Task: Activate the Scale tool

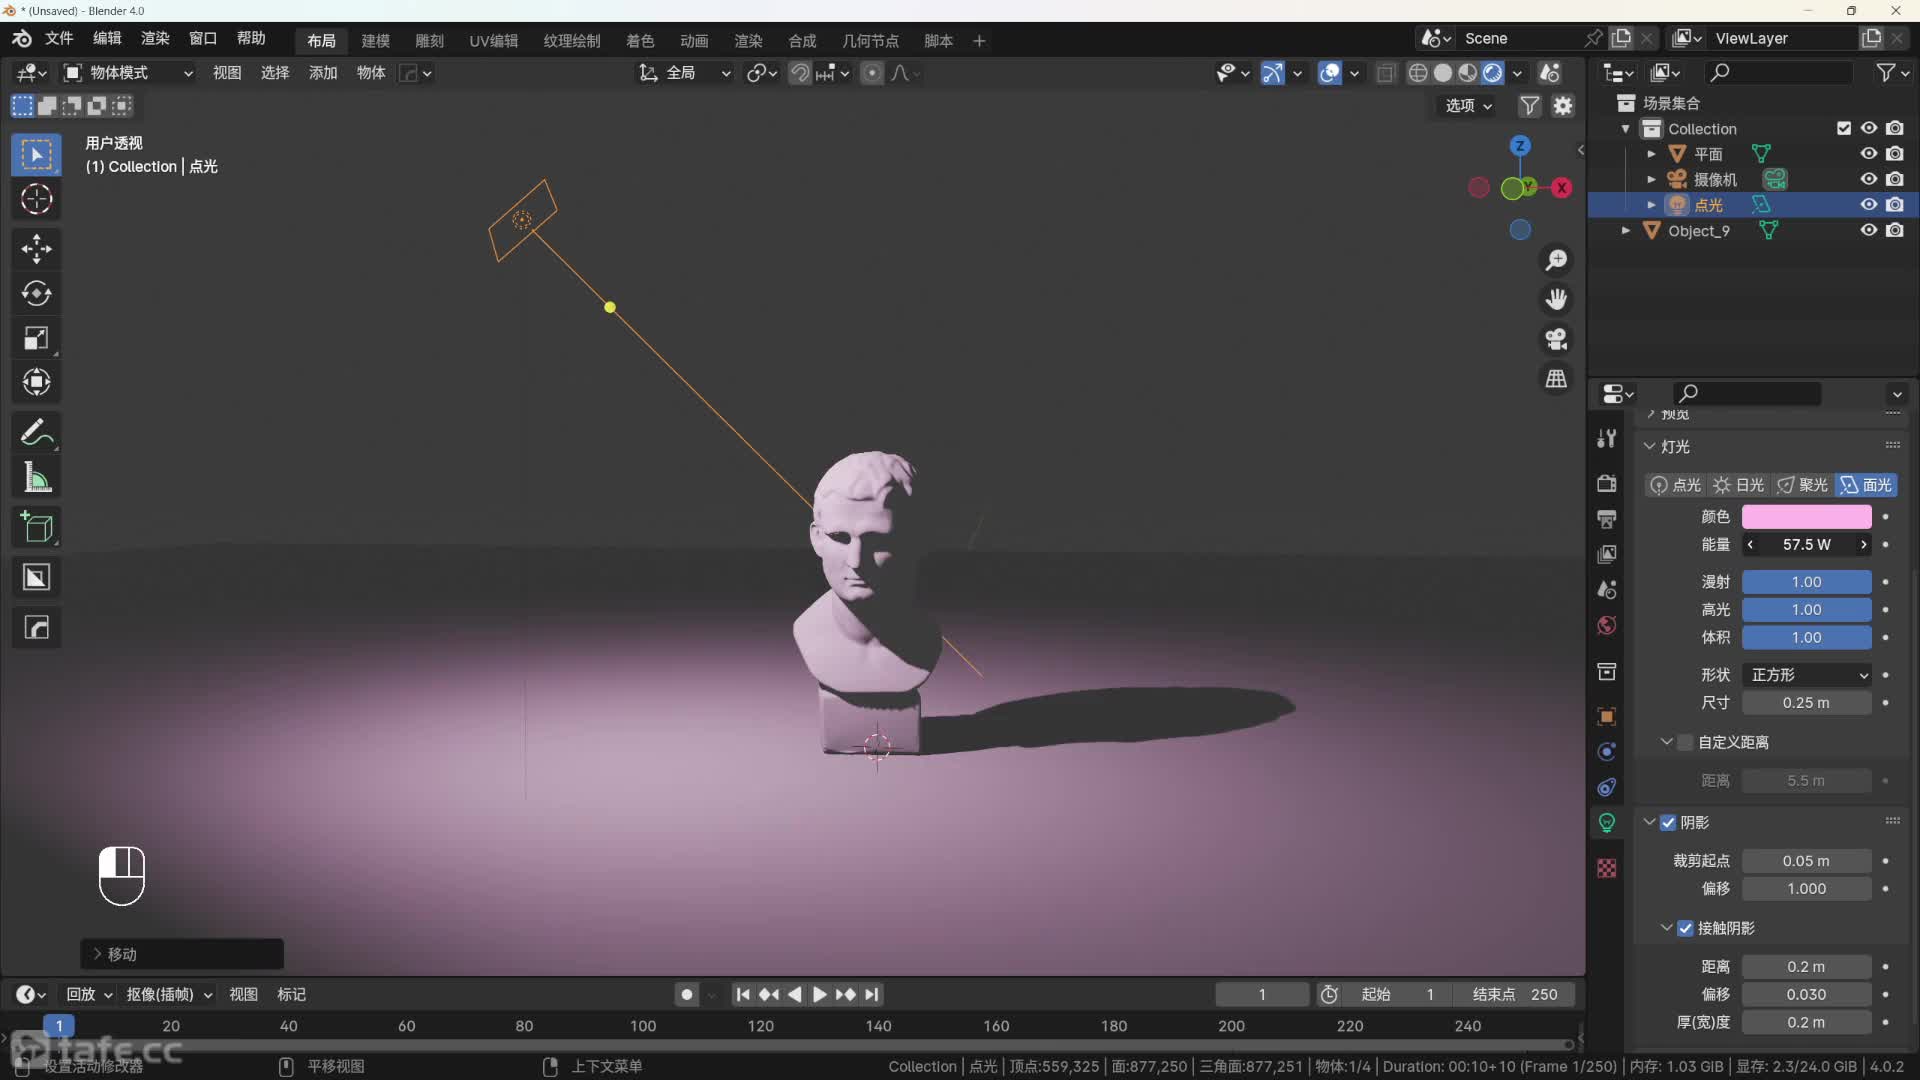Action: (x=37, y=338)
